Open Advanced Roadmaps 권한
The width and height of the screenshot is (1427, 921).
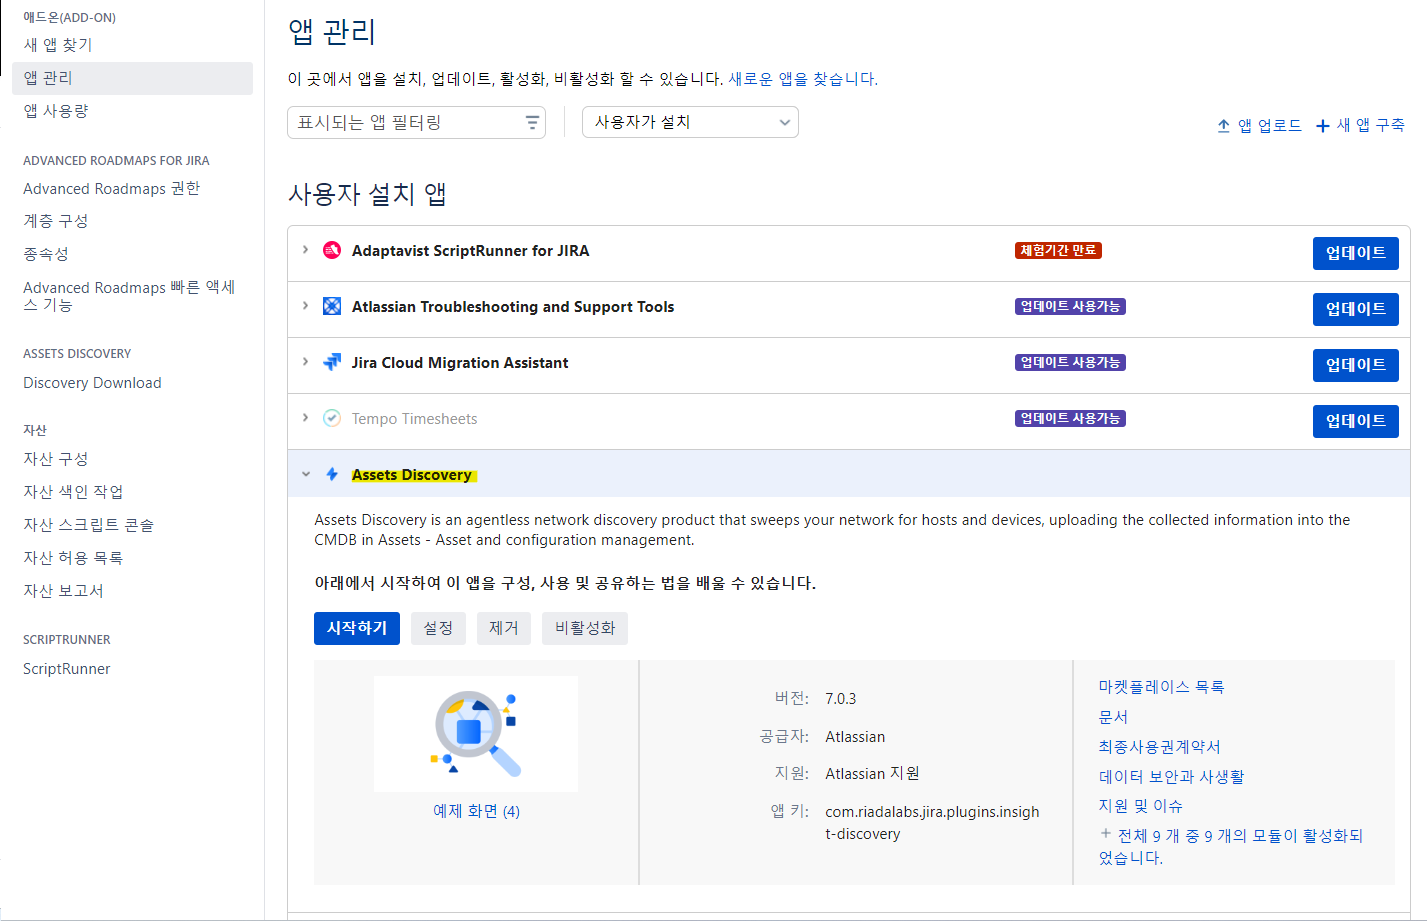coord(111,189)
